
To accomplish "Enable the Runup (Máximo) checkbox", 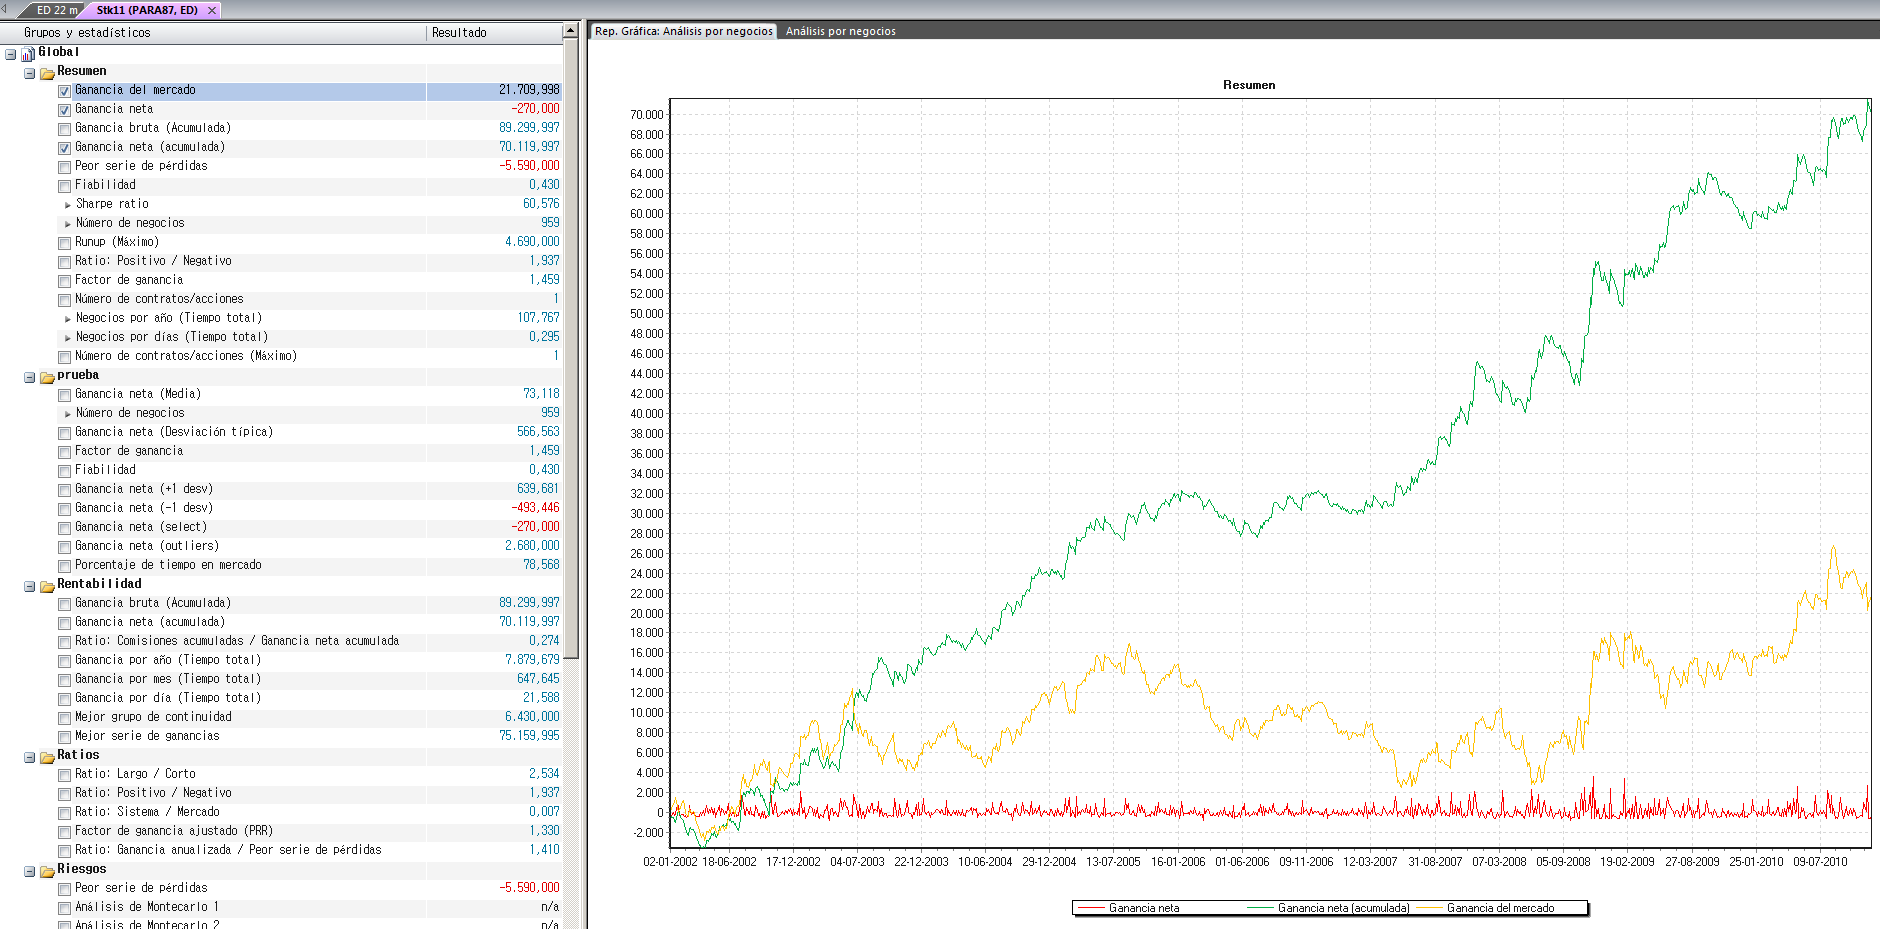I will (64, 243).
